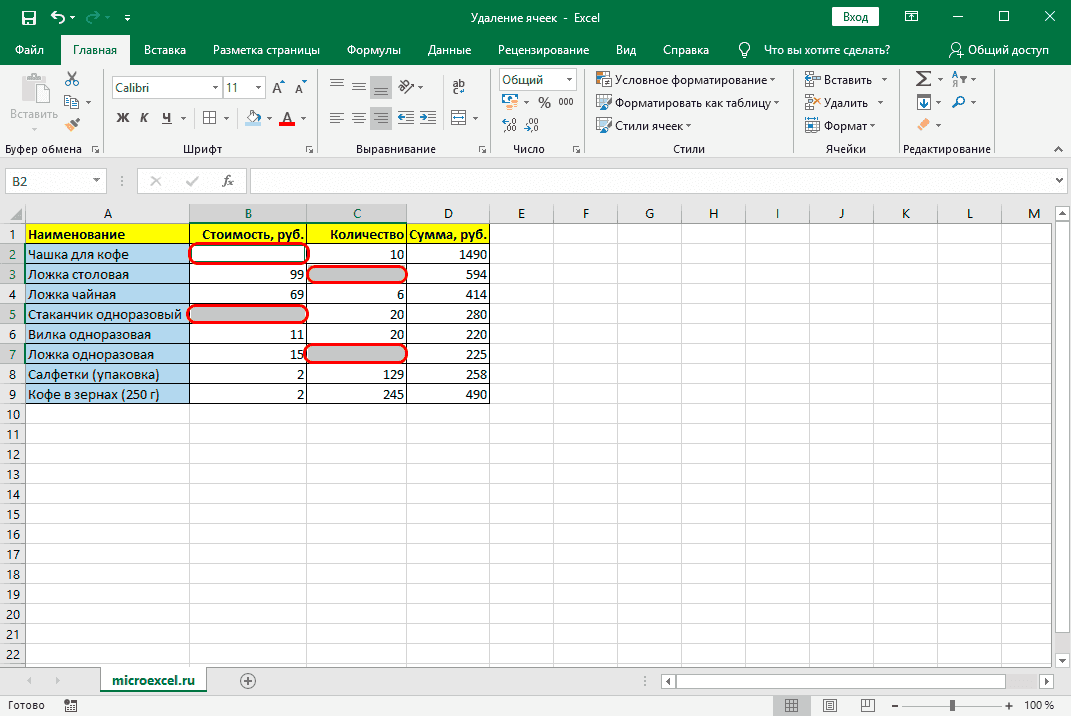Toggle italic formatting (К)
Screen dimensions: 1071x716
tap(146, 118)
